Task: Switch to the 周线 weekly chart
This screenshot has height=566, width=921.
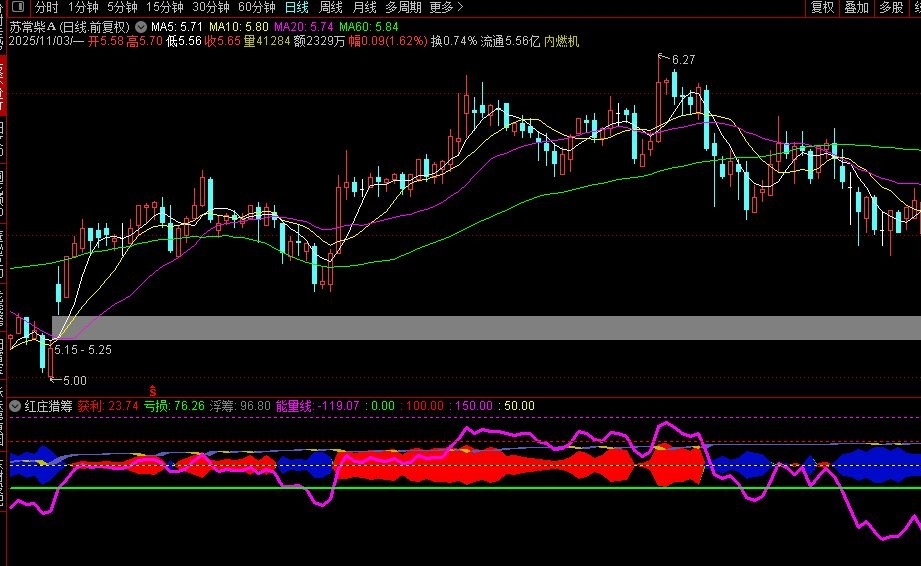Action: pos(330,8)
